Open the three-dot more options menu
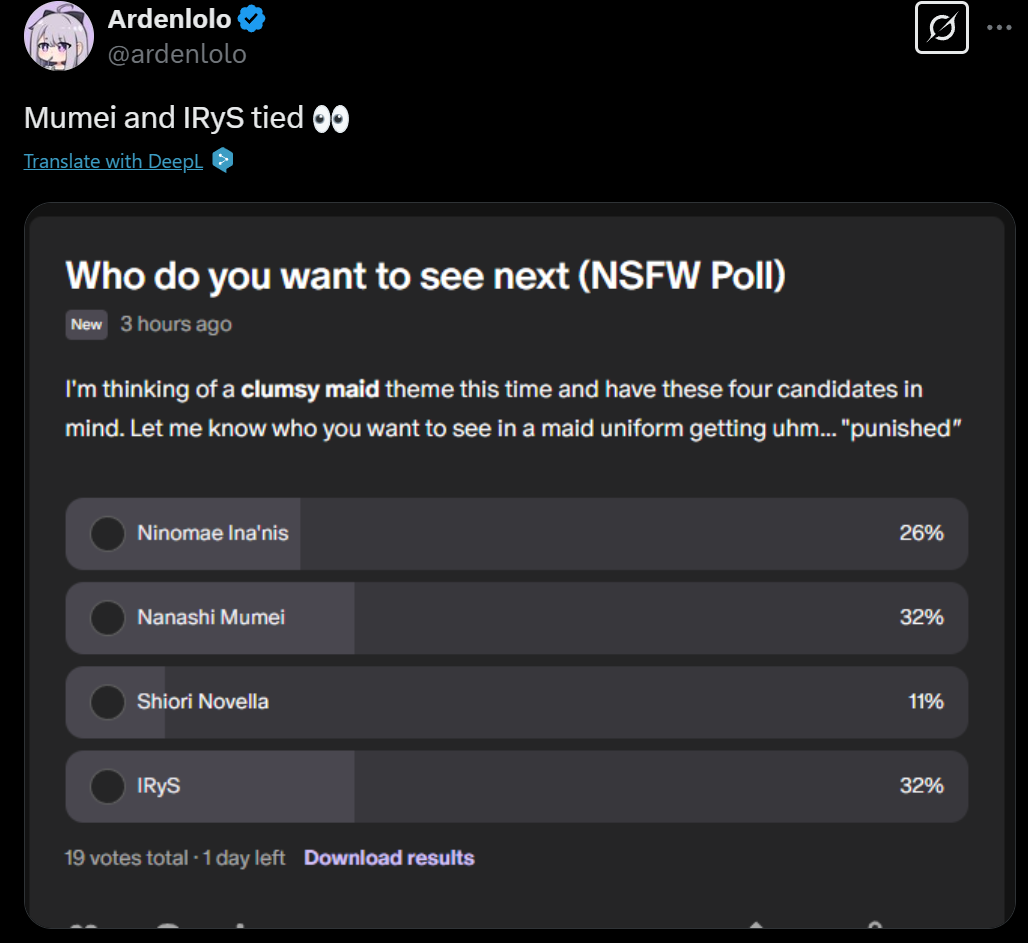 [999, 28]
